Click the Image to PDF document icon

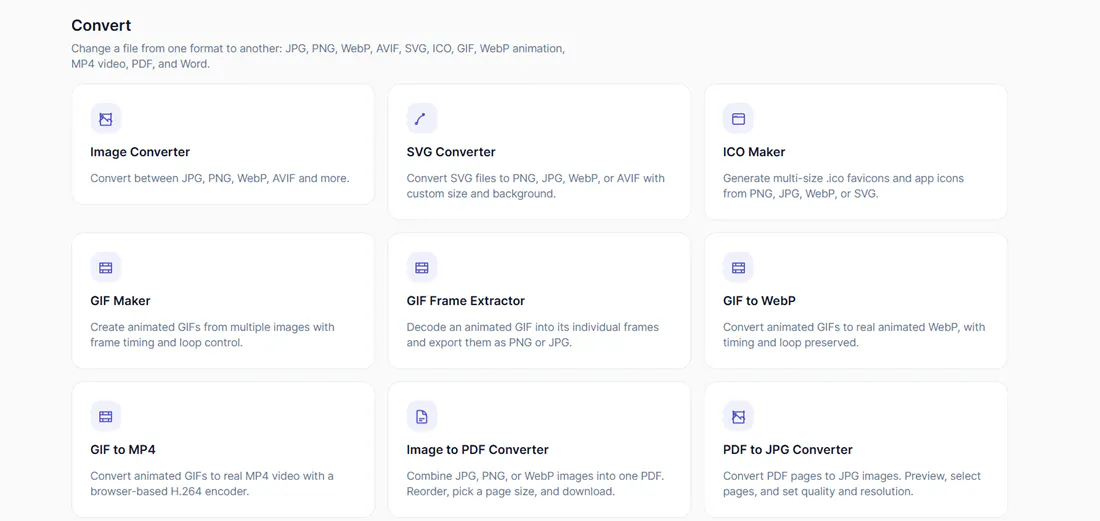pyautogui.click(x=422, y=417)
